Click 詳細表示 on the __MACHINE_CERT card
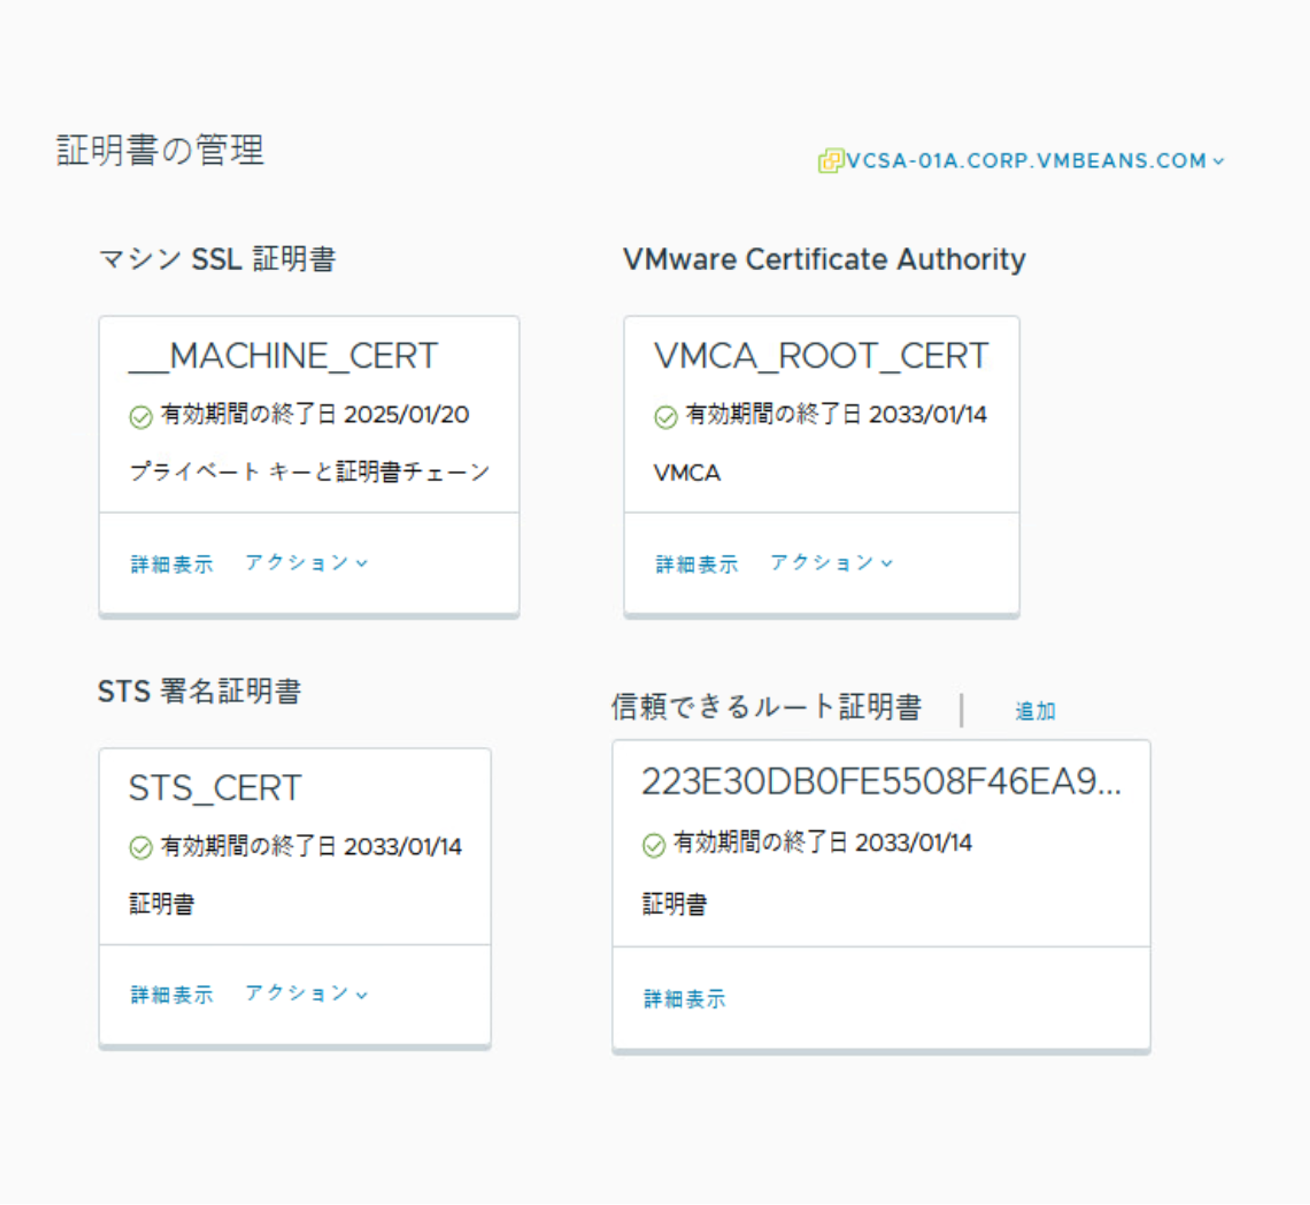The image size is (1310, 1205). tap(172, 564)
